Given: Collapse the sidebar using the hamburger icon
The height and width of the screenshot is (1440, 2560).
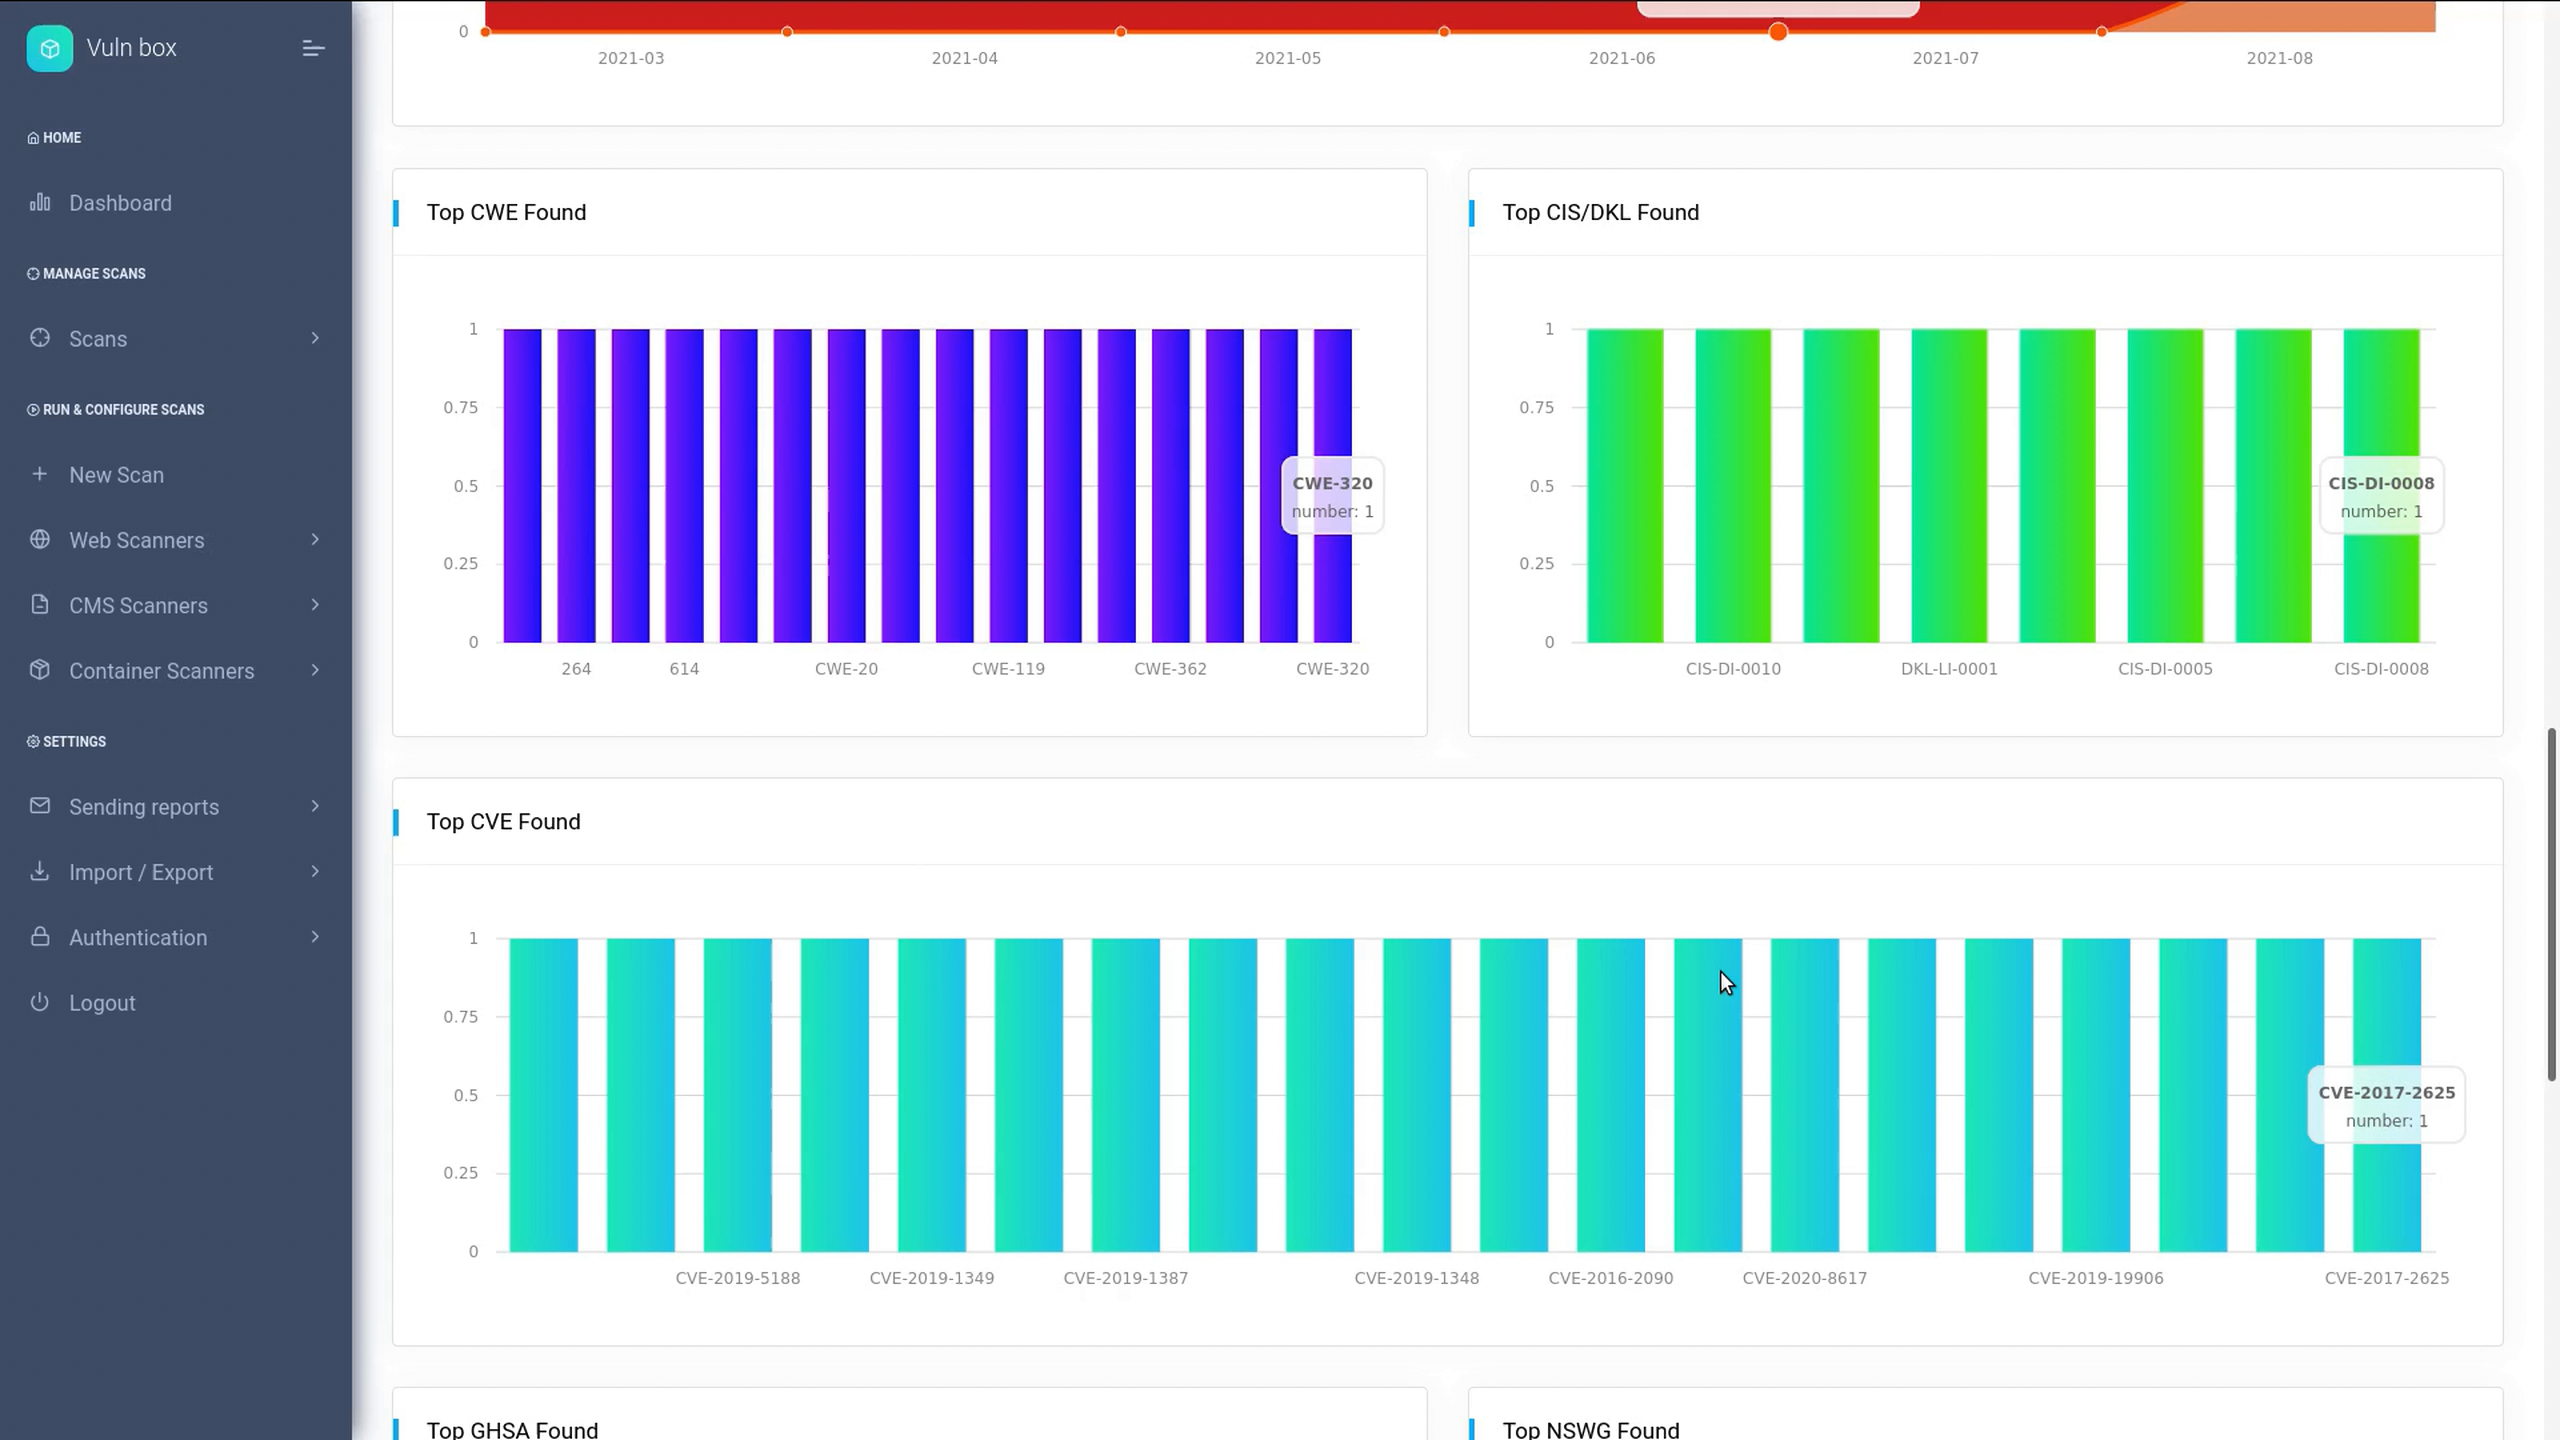Looking at the screenshot, I should (313, 48).
